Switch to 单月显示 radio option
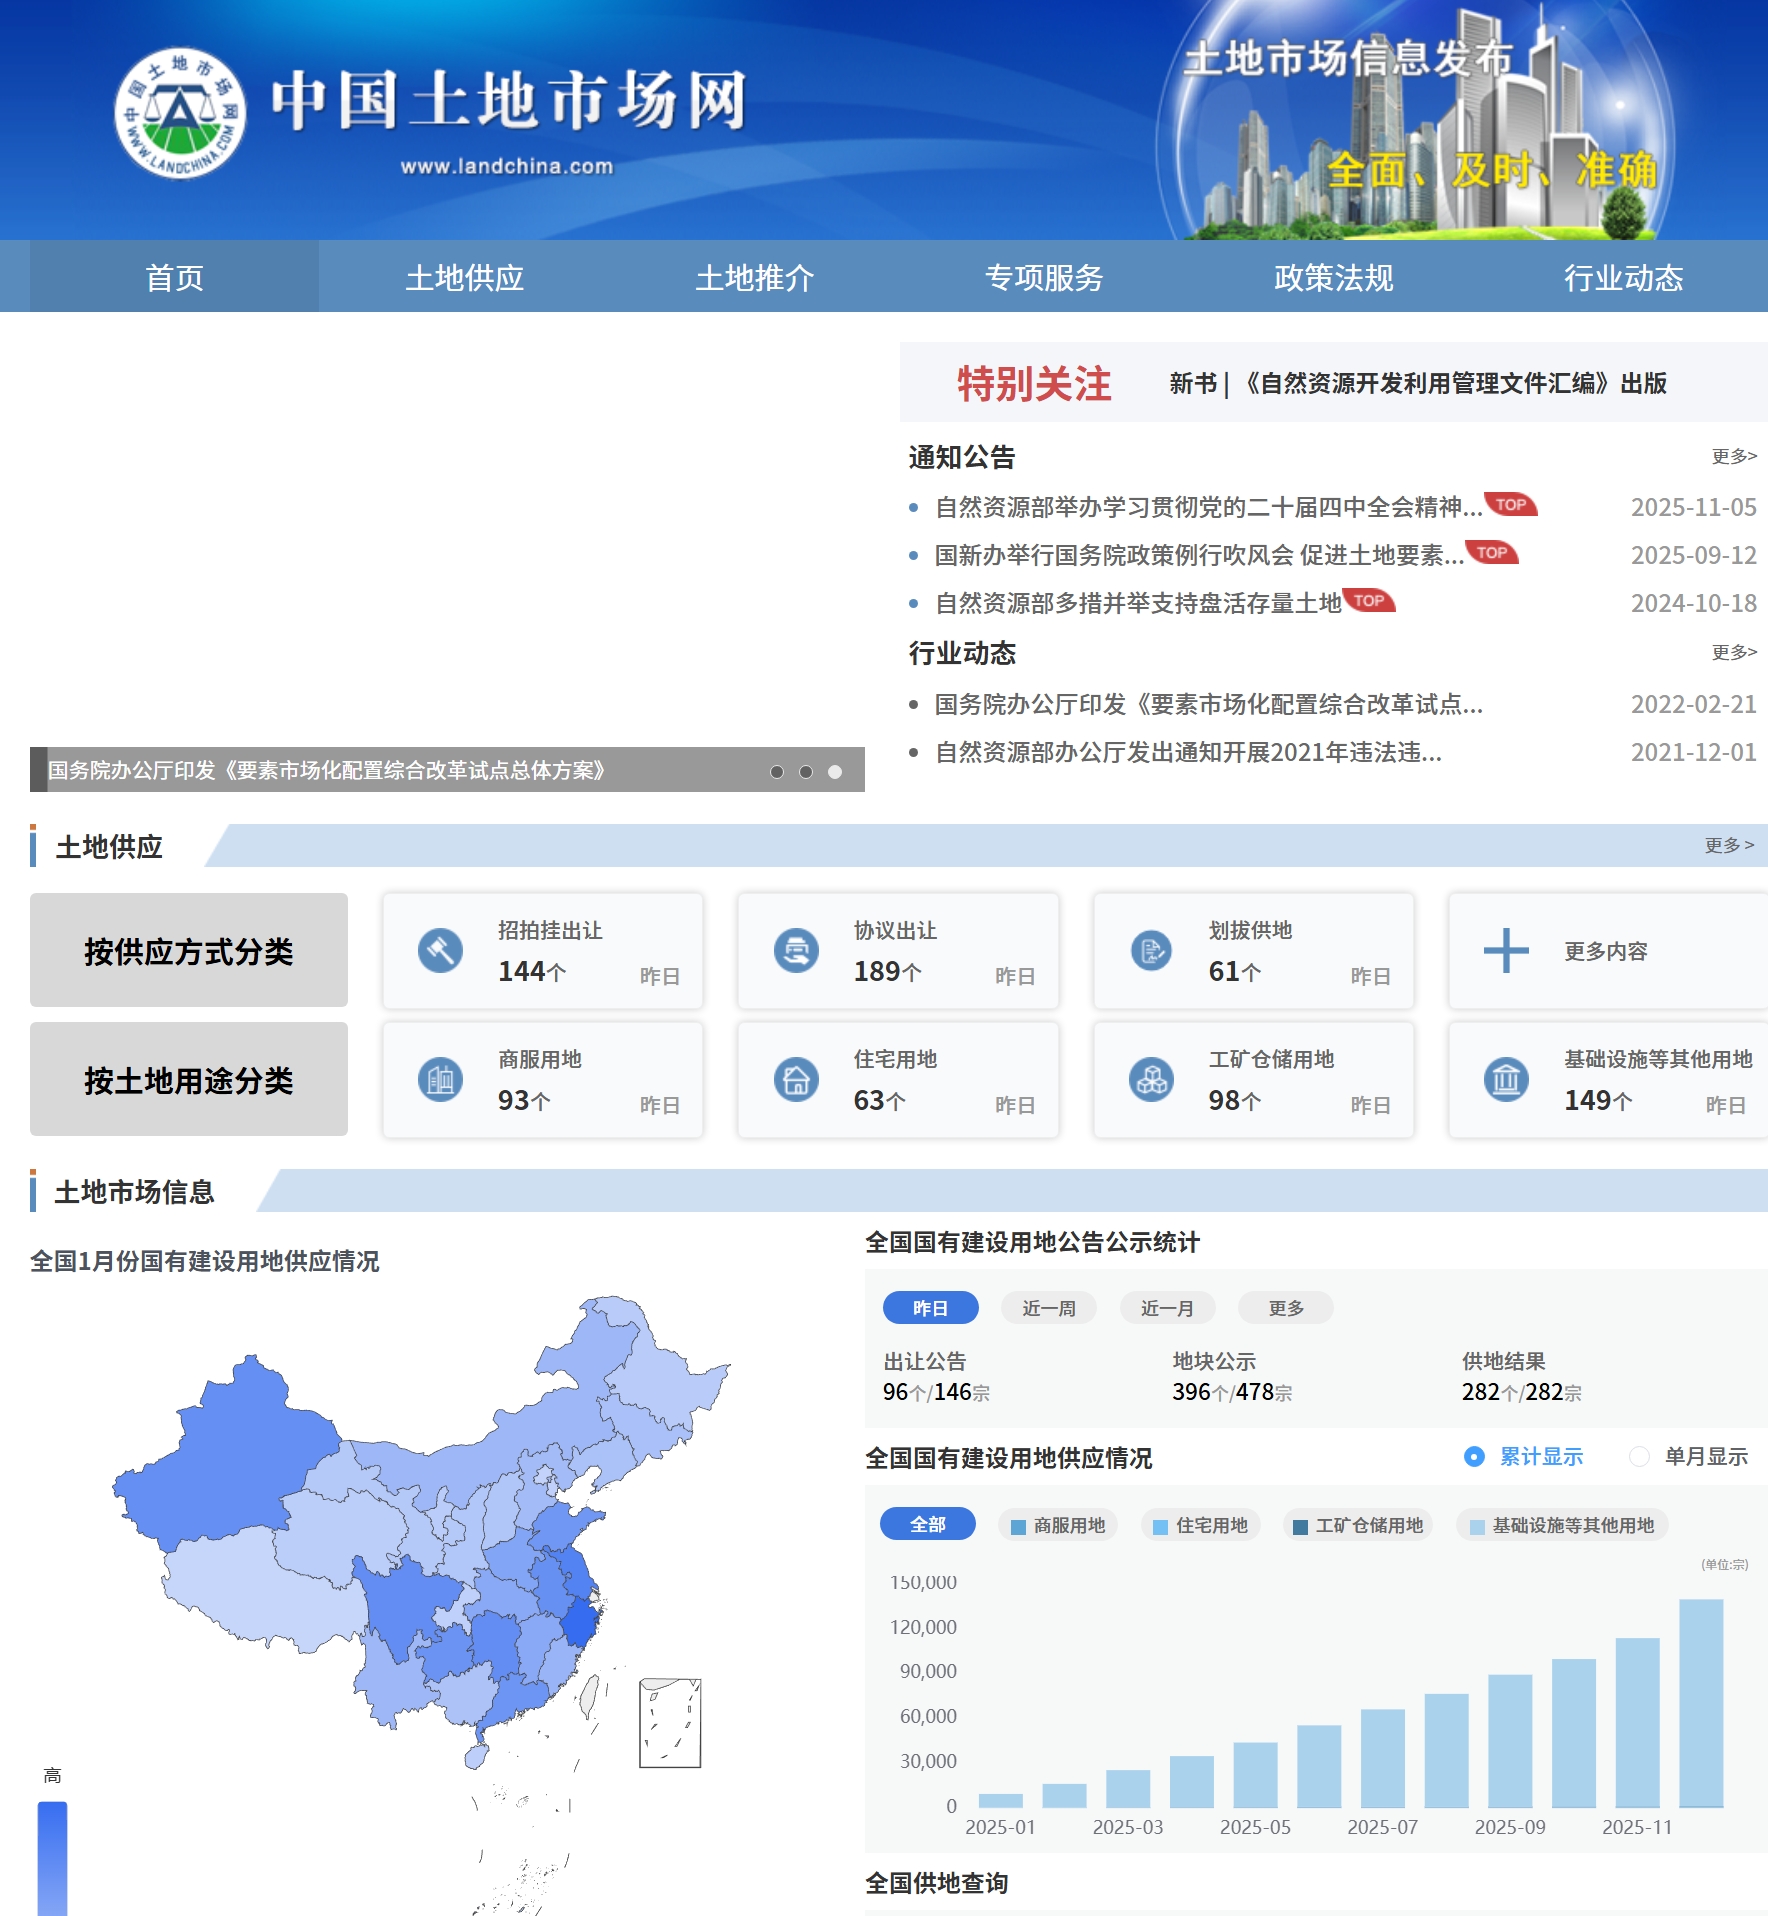The height and width of the screenshot is (1916, 1768). tap(1639, 1457)
